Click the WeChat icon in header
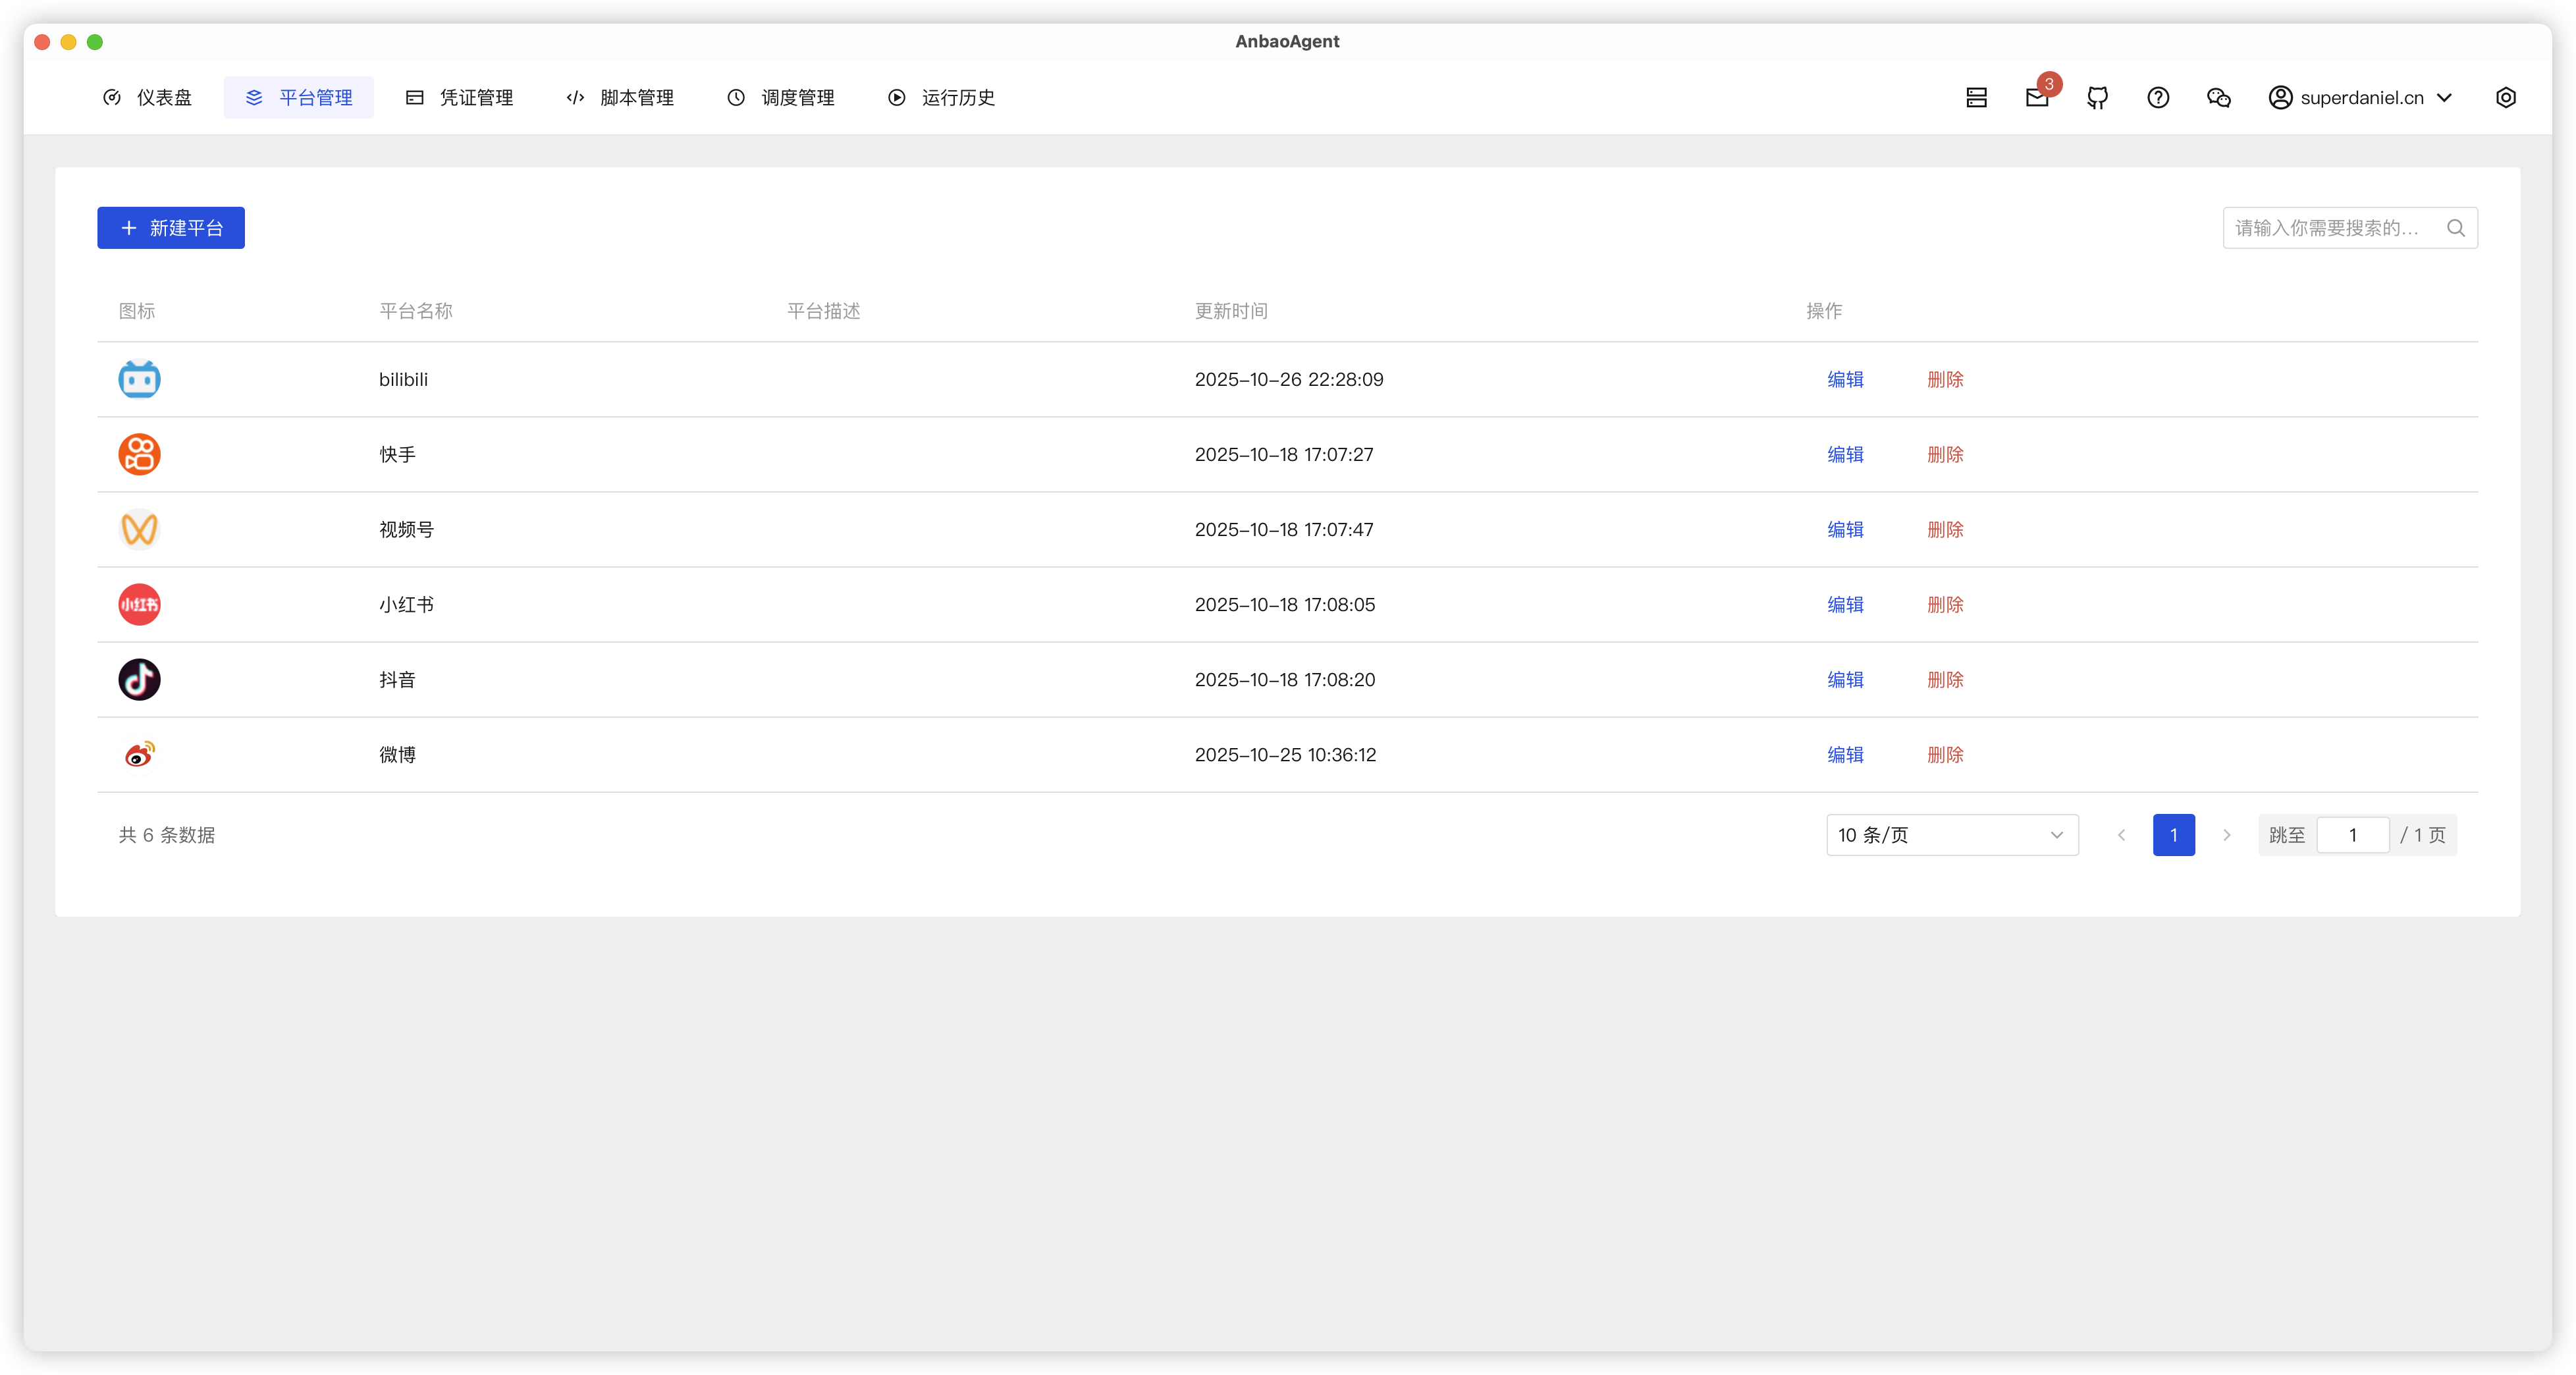2576x1375 pixels. tap(2218, 97)
